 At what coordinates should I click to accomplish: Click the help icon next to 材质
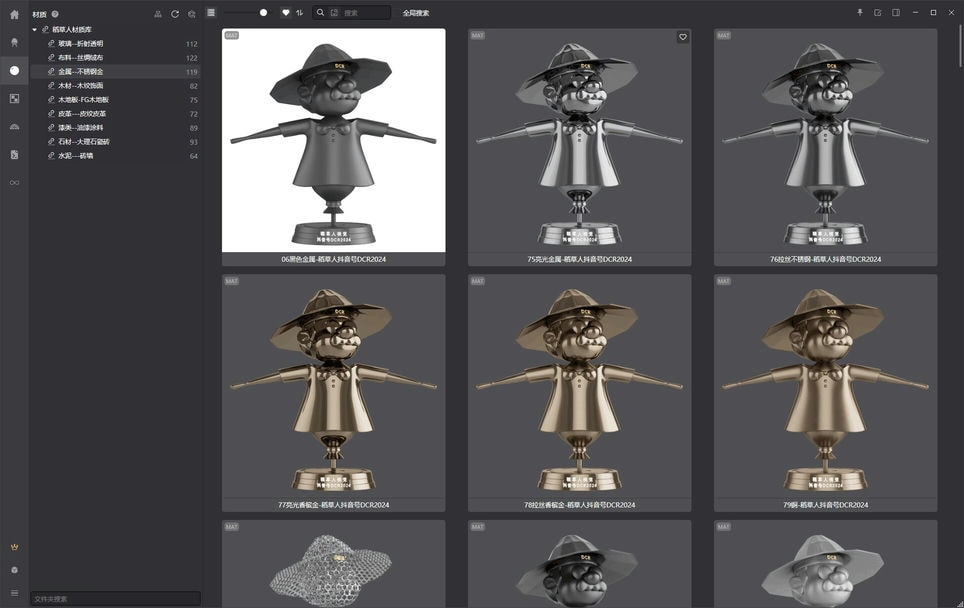point(55,14)
